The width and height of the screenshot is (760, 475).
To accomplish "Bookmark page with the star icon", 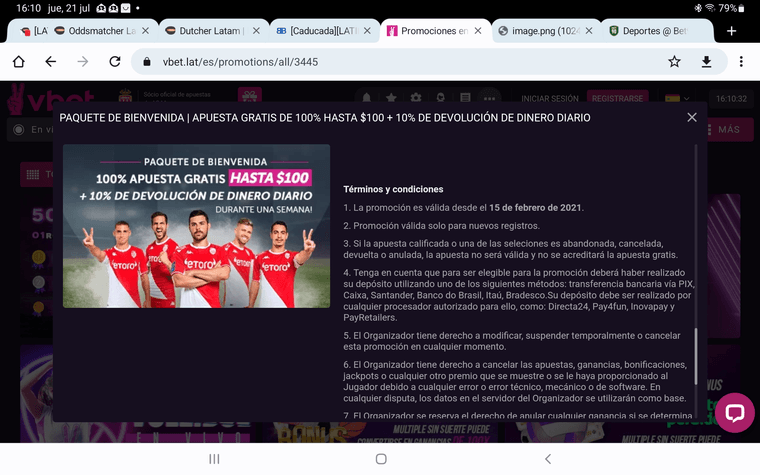I will click(674, 62).
